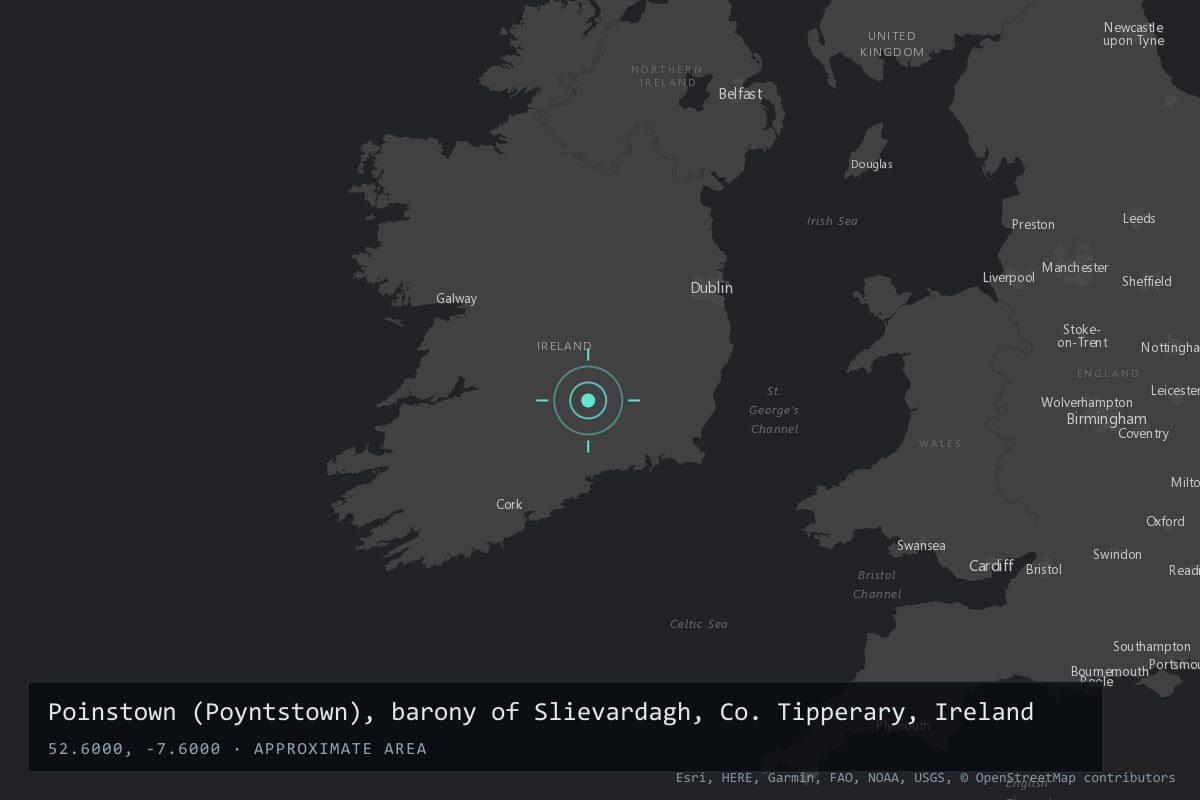
Task: Click the Leeds city label
Action: click(1139, 219)
